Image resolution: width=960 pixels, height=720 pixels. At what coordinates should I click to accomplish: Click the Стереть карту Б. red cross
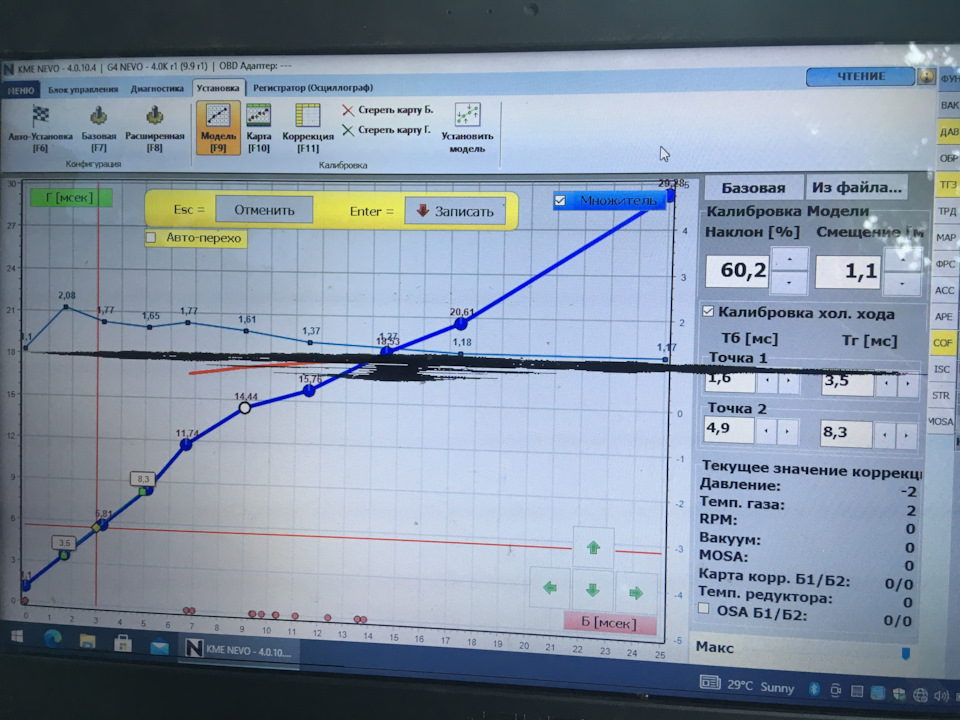click(348, 110)
